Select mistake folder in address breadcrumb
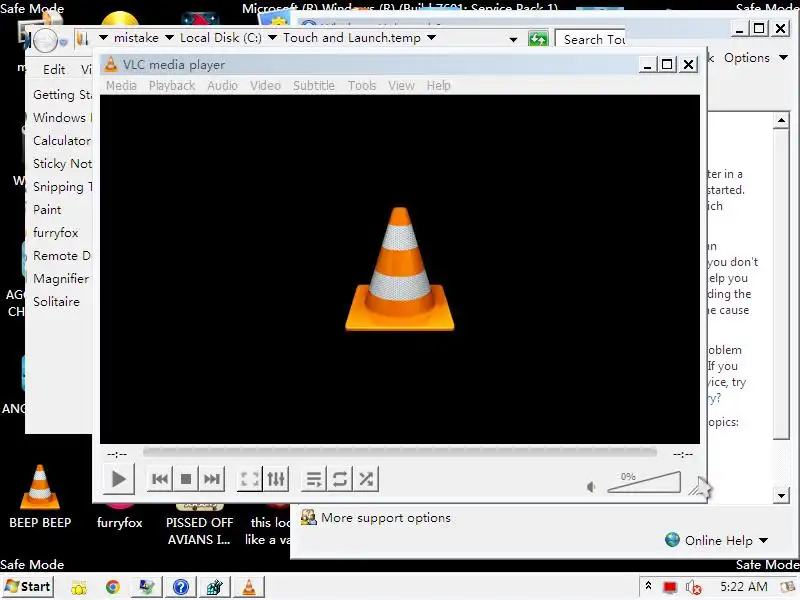 tap(136, 38)
